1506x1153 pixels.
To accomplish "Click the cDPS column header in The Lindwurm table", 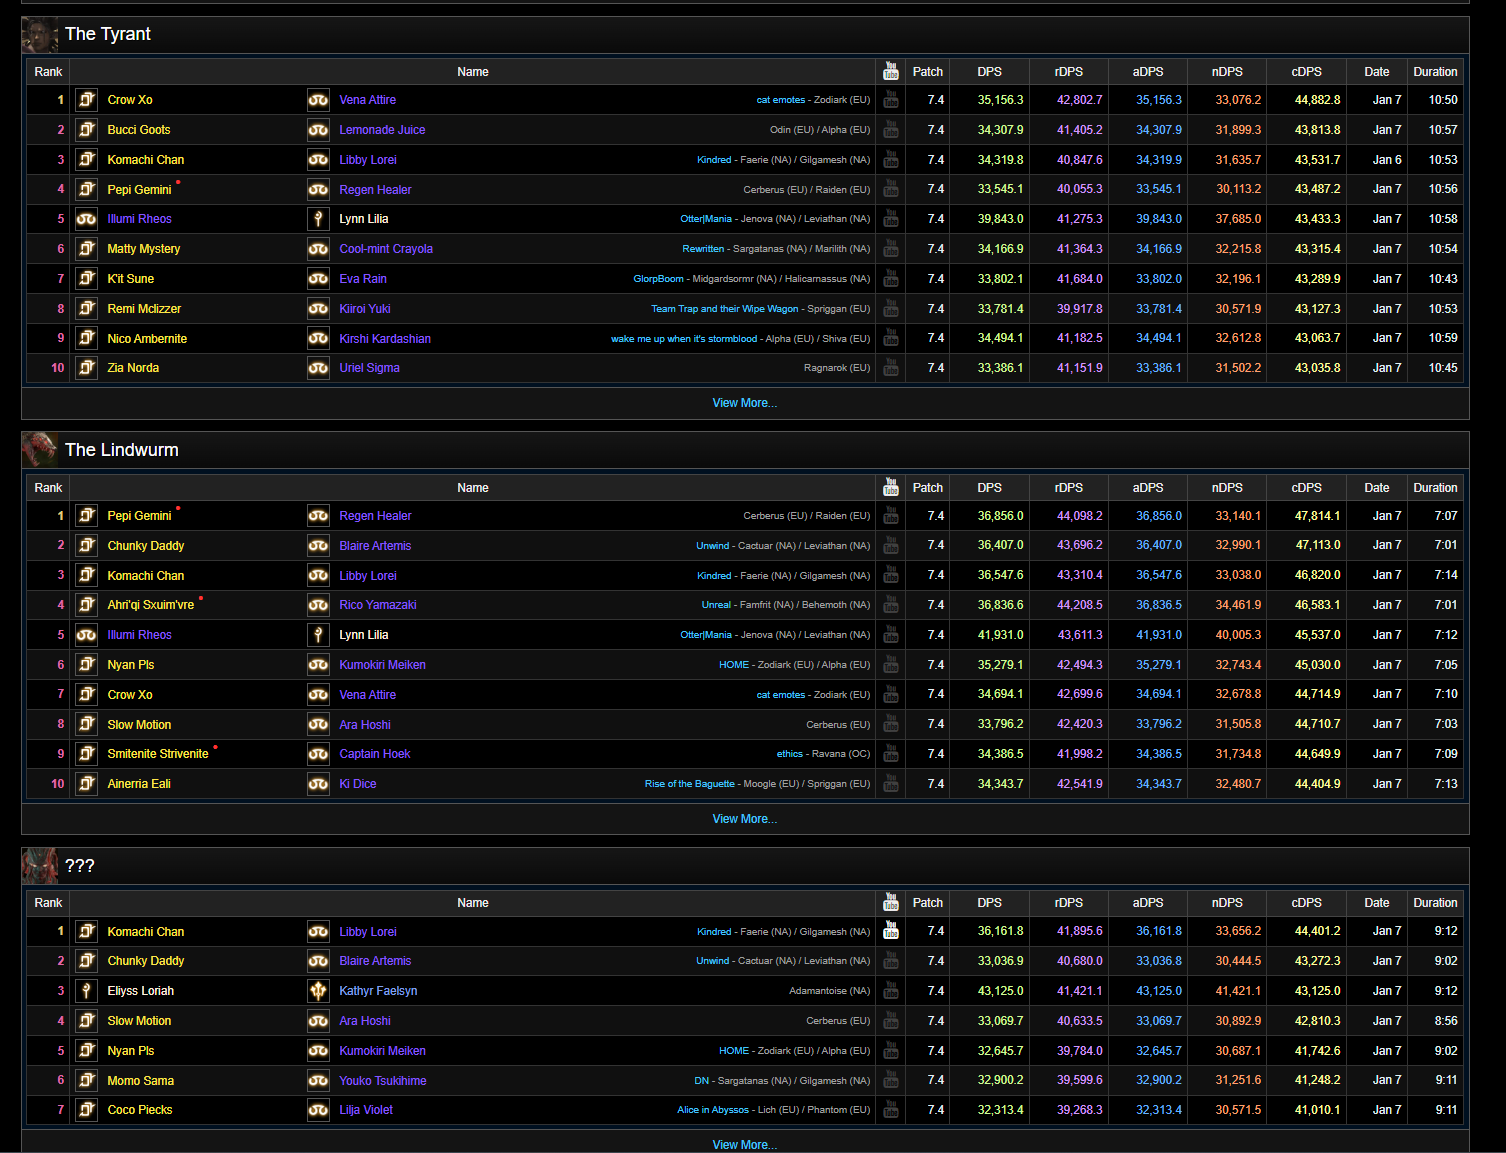I will tap(1306, 488).
